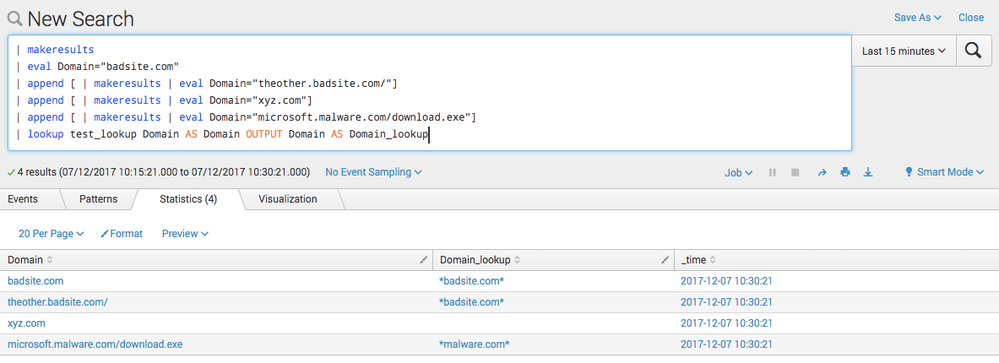Expand No Event Sampling dropdown
999x363 pixels.
pos(373,172)
